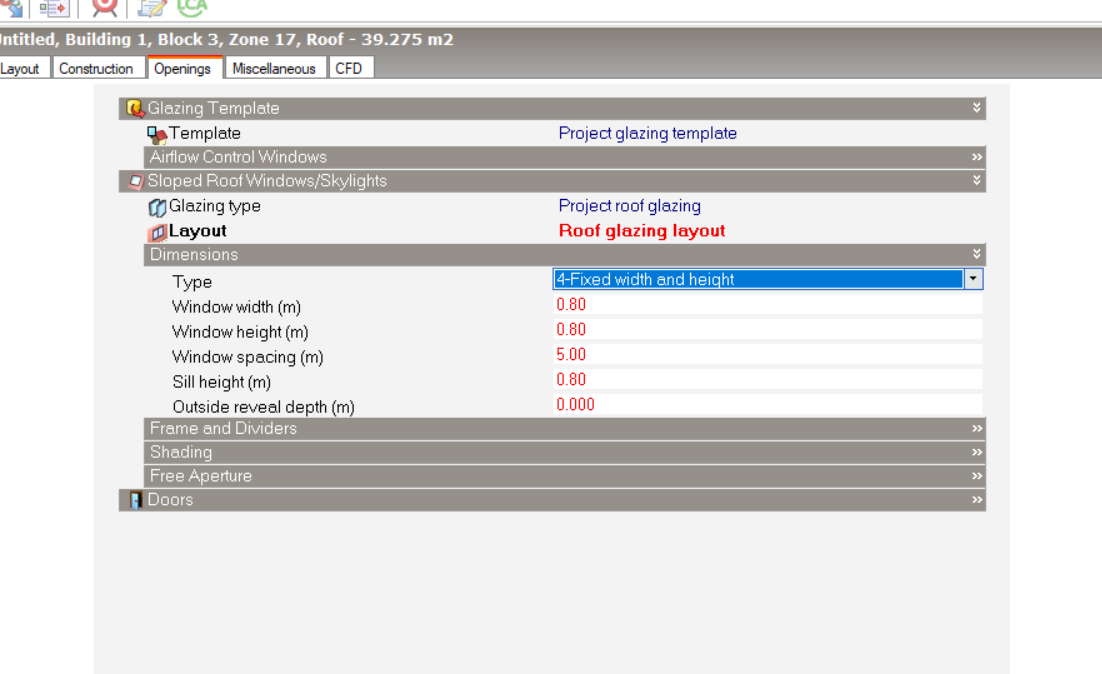Expand the Doors section chevron
The image size is (1102, 674).
coord(976,500)
